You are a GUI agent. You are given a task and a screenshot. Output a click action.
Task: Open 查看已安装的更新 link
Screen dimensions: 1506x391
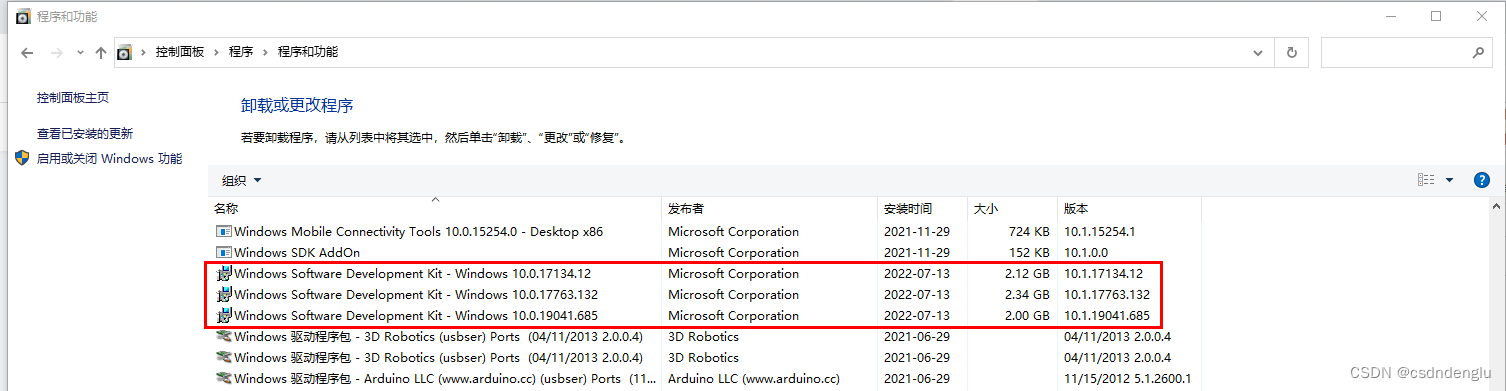[85, 133]
